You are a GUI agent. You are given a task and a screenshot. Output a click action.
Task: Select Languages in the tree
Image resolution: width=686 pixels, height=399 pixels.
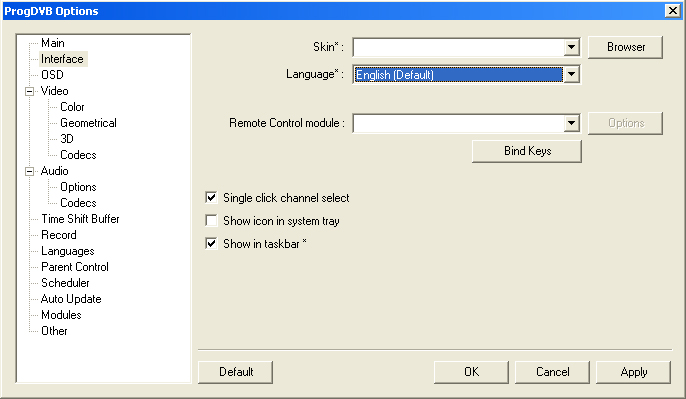pyautogui.click(x=68, y=251)
